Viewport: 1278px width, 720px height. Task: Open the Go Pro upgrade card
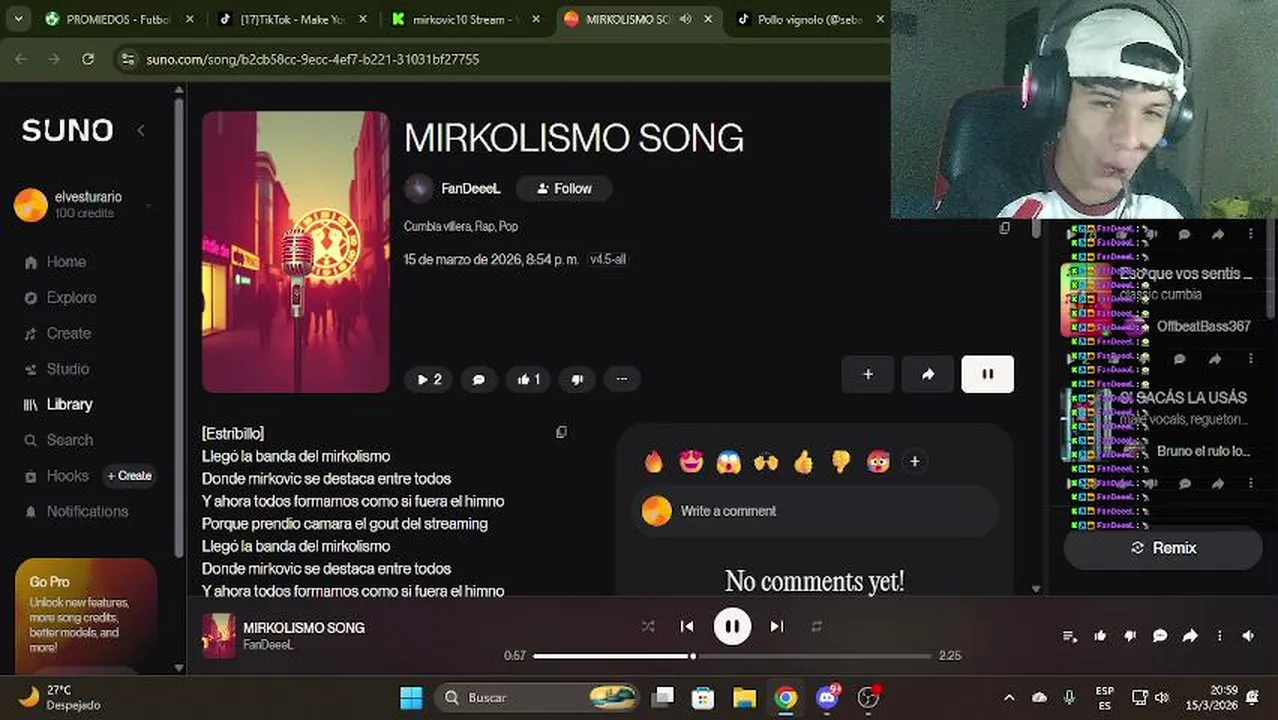pos(86,613)
